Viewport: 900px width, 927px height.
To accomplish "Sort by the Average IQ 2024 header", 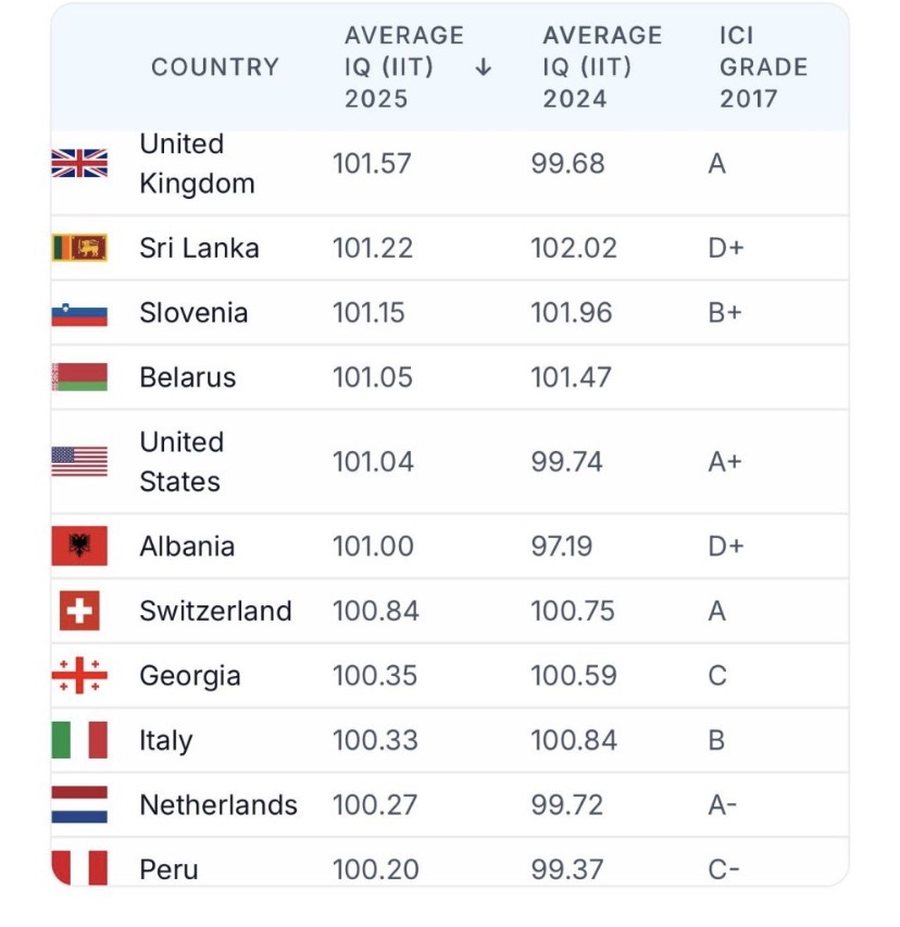I will 602,67.
